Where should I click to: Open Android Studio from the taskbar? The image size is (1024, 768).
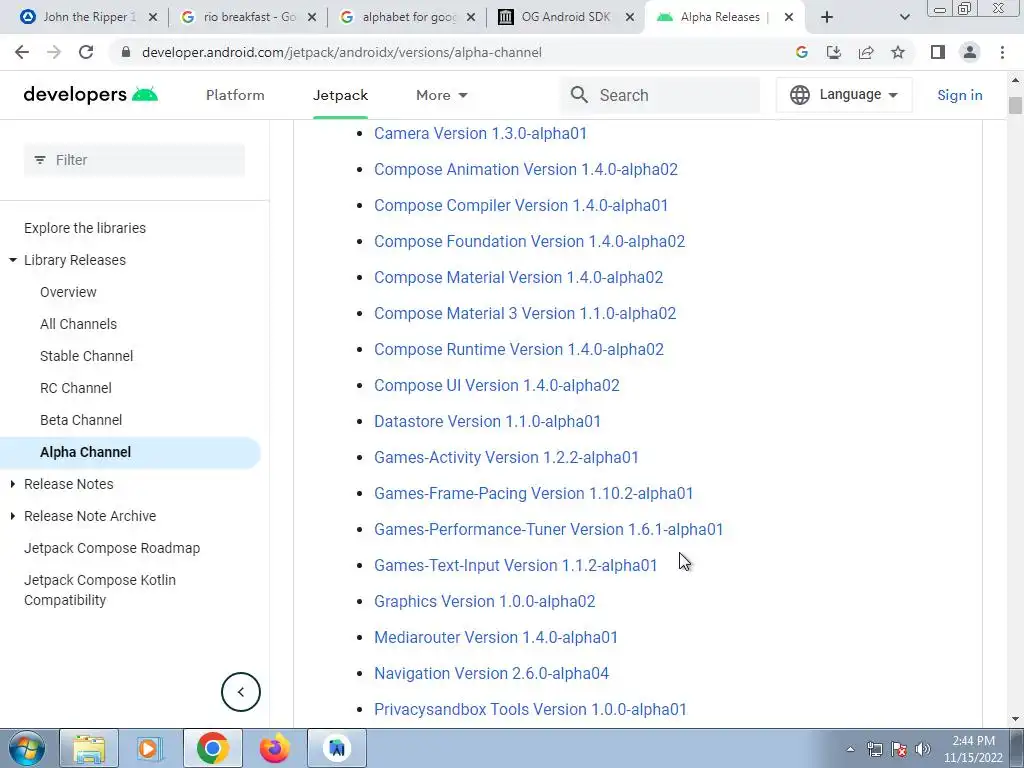337,748
